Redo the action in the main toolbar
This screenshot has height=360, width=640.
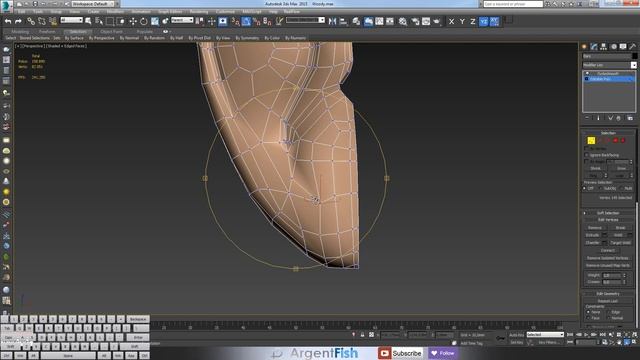[x=18, y=21]
